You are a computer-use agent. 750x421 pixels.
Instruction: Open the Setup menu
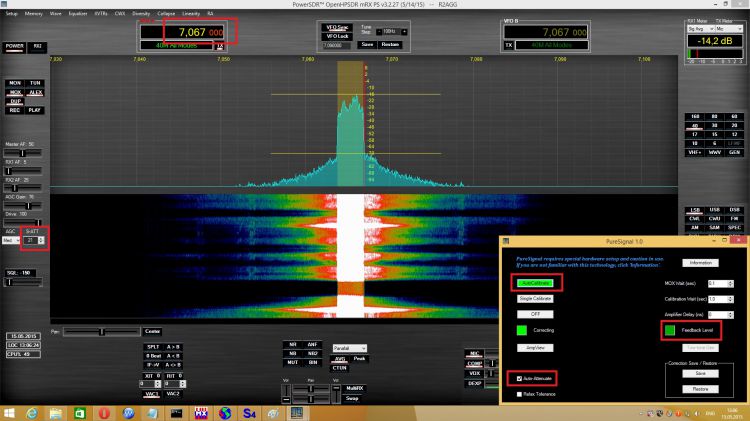(x=11, y=13)
